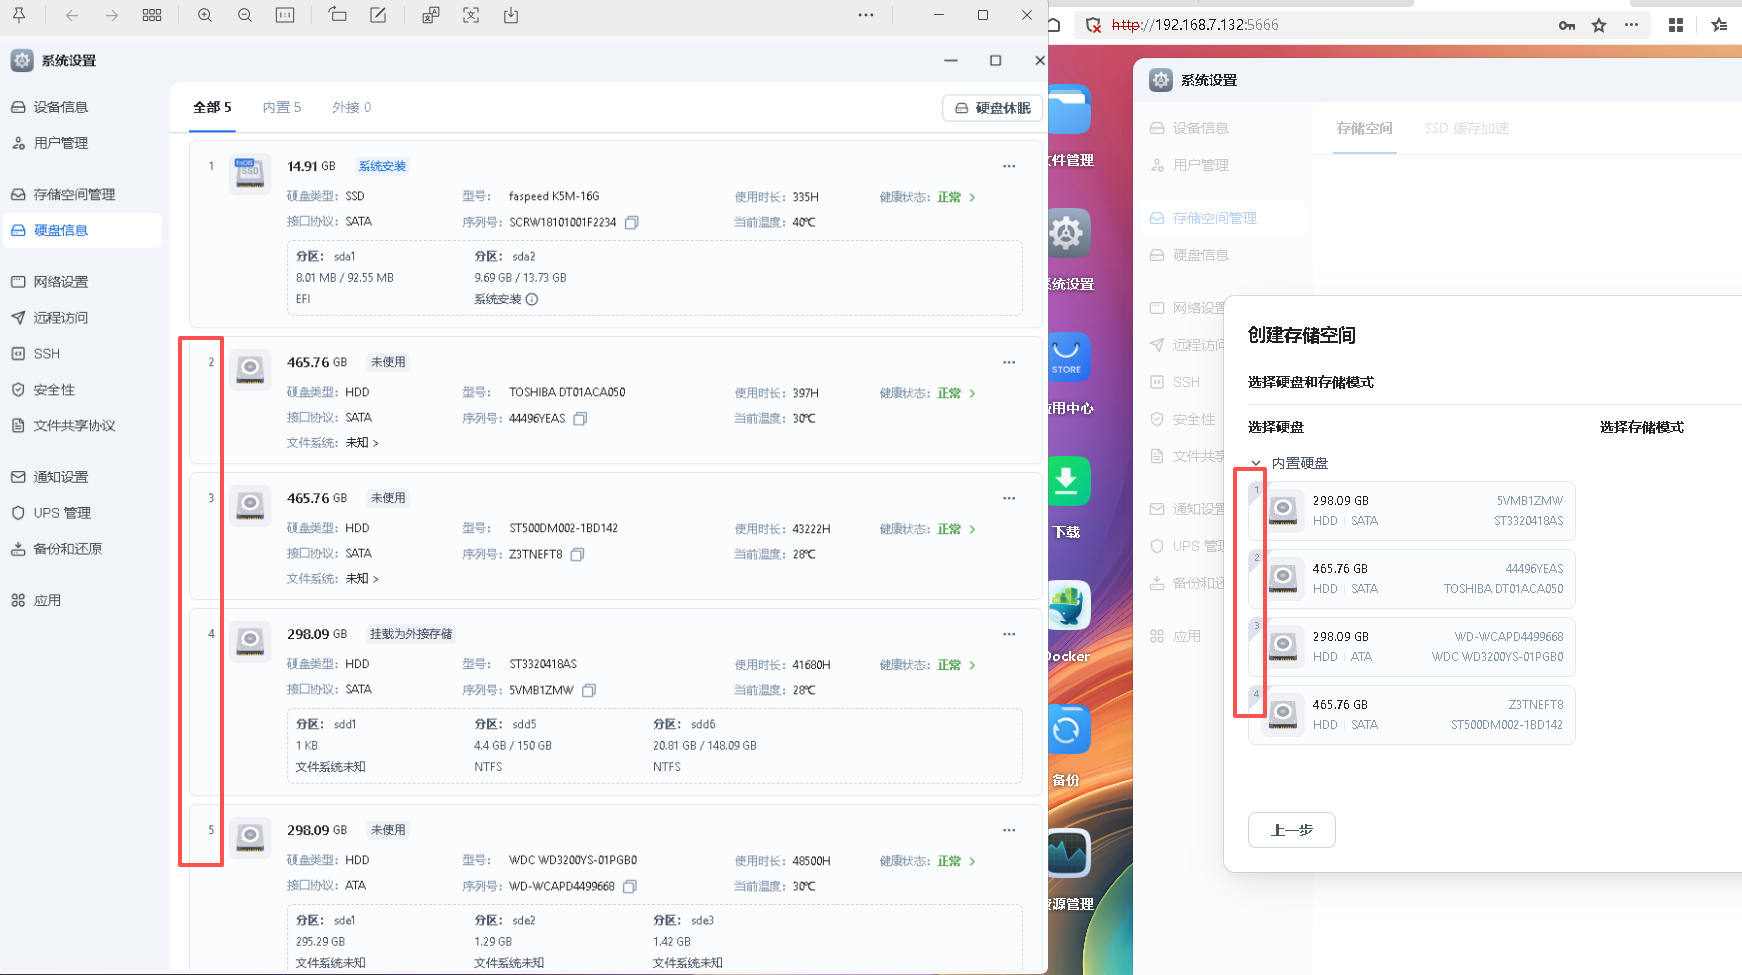Image resolution: width=1742 pixels, height=975 pixels.
Task: Bookmark page with browser star icon
Action: click(x=1599, y=25)
